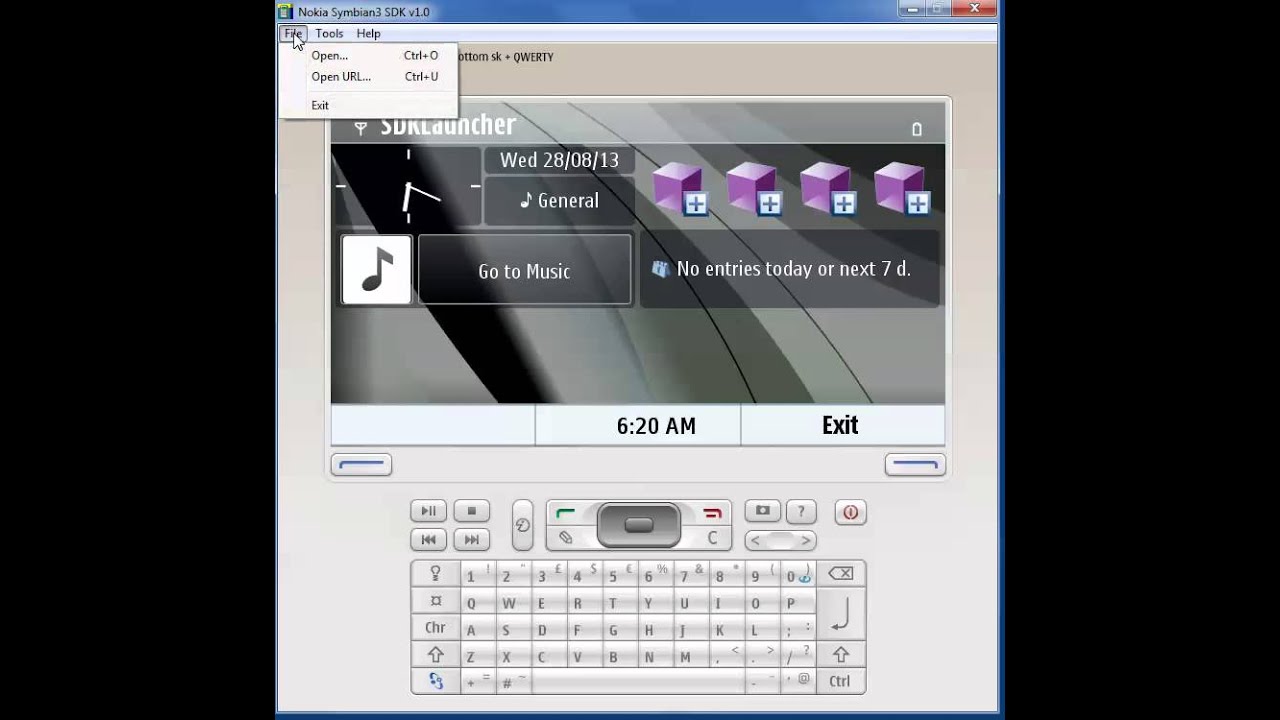Viewport: 1280px width, 720px height.
Task: Click the G key on keyboard
Action: point(619,630)
